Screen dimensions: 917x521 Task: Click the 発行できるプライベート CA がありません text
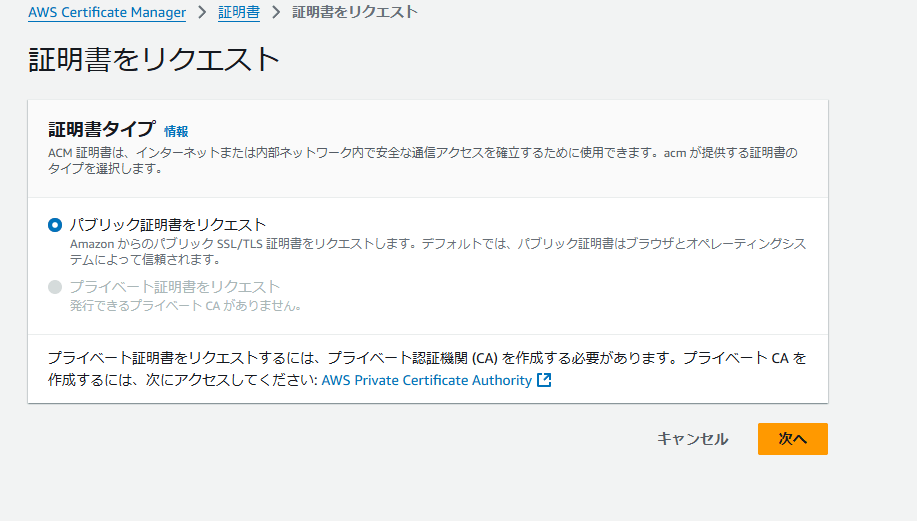pos(185,306)
